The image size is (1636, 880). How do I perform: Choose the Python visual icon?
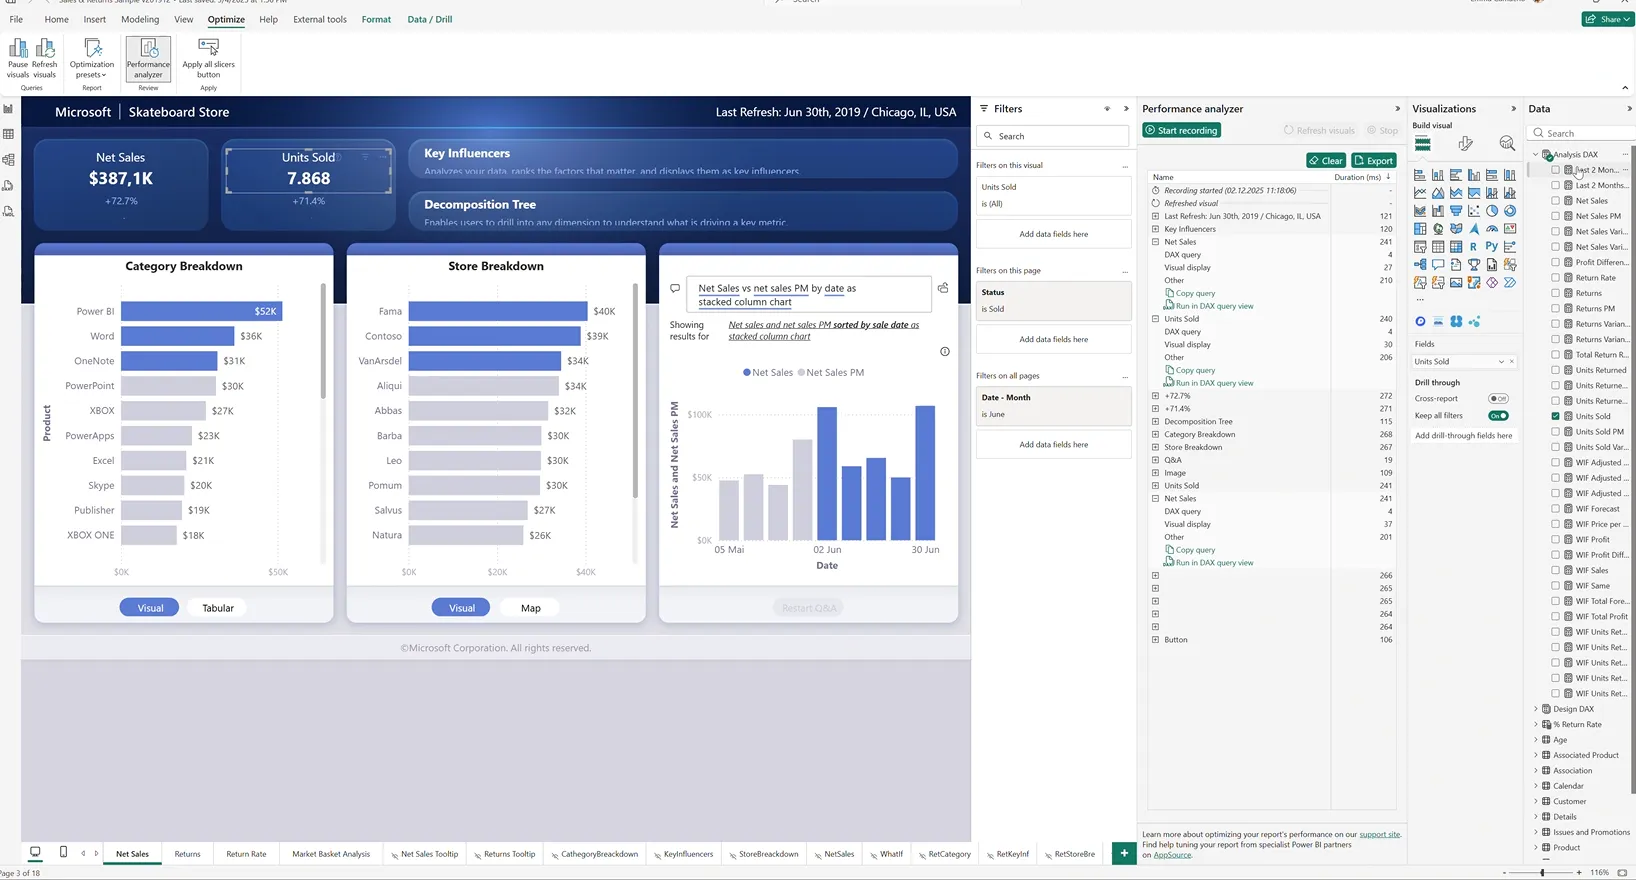click(x=1492, y=246)
